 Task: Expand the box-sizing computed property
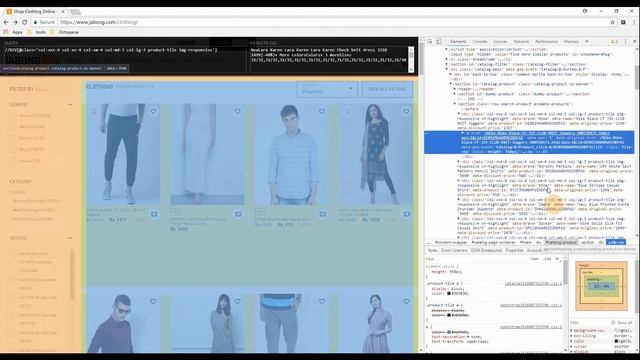pyautogui.click(x=571, y=336)
